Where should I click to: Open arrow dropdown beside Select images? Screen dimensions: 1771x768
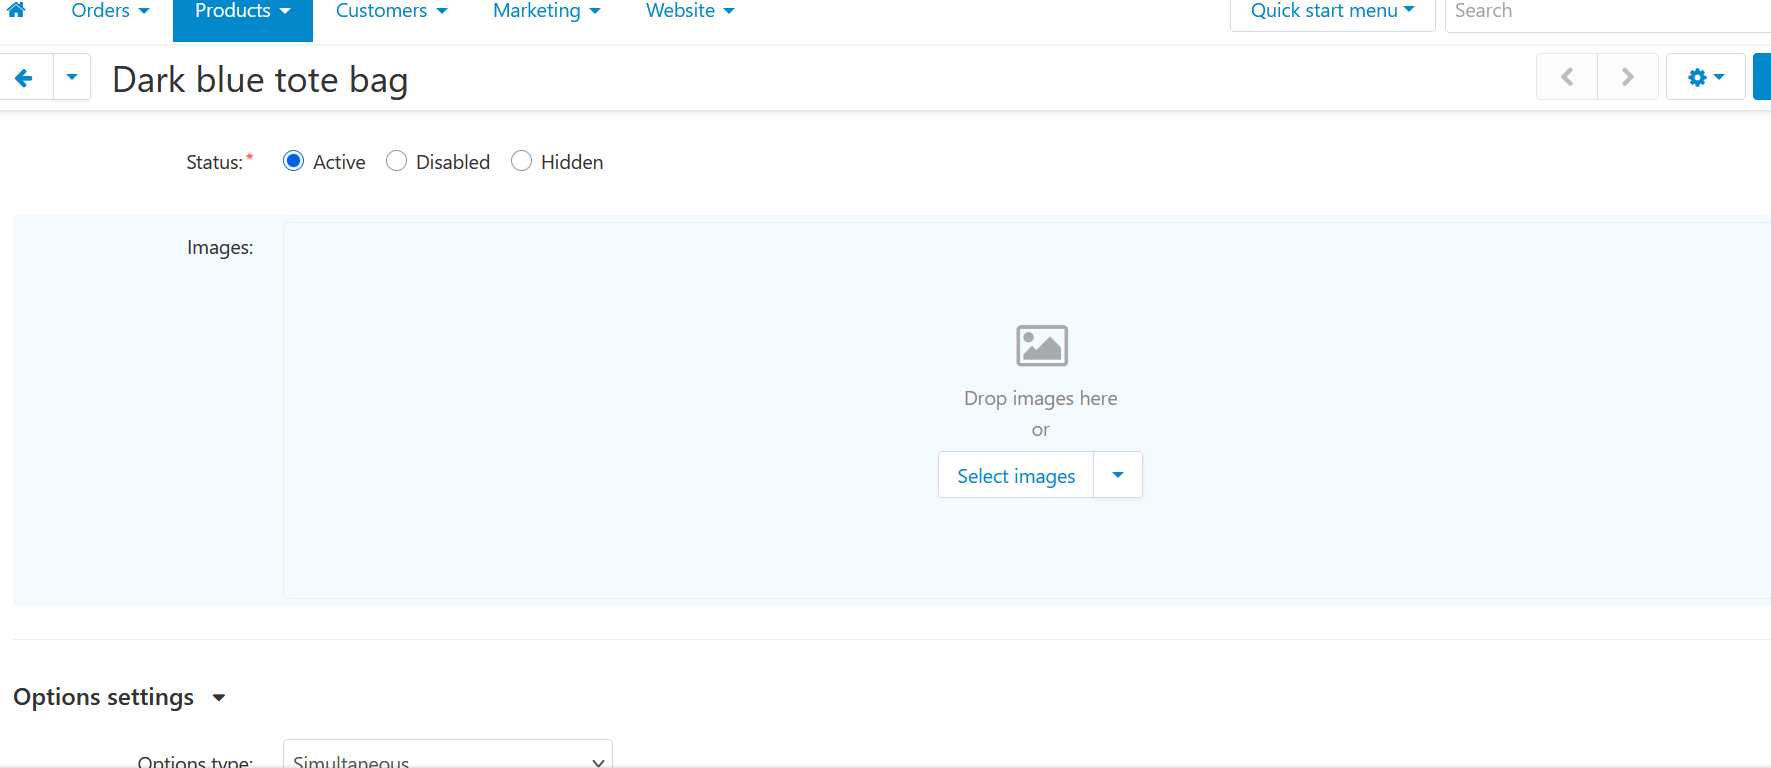point(1118,475)
